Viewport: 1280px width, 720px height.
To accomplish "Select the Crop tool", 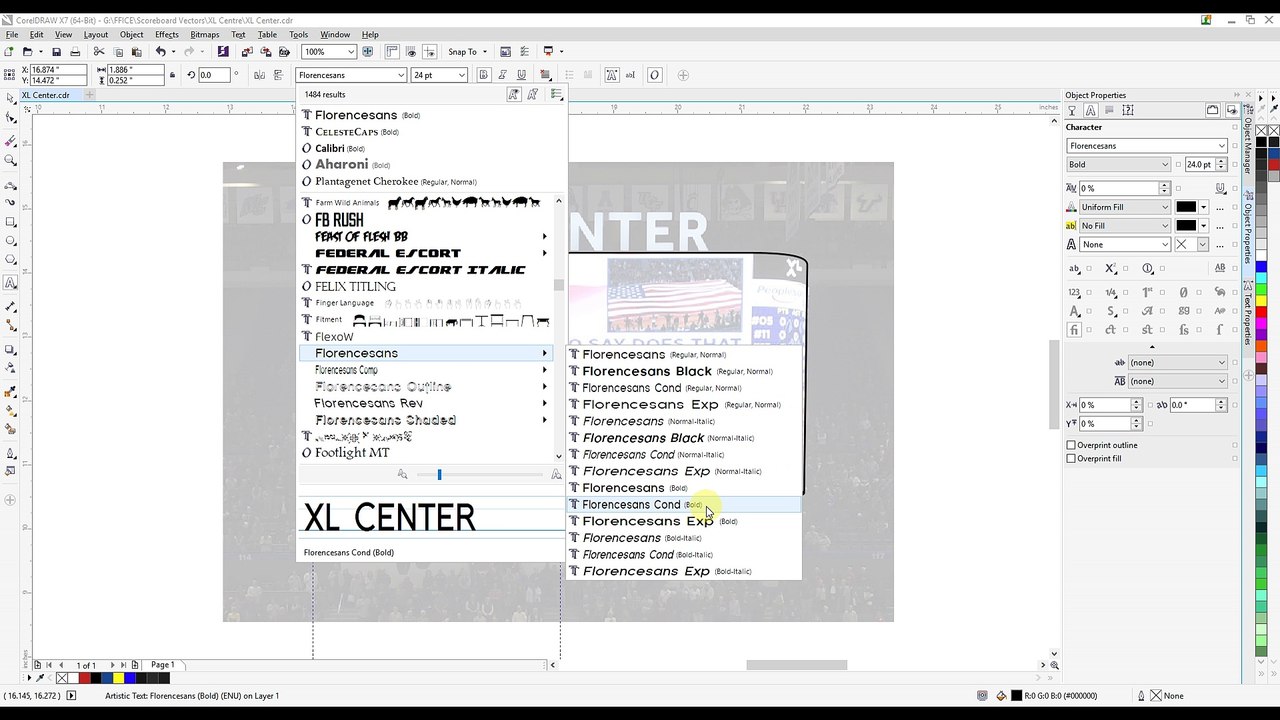I will tap(11, 141).
